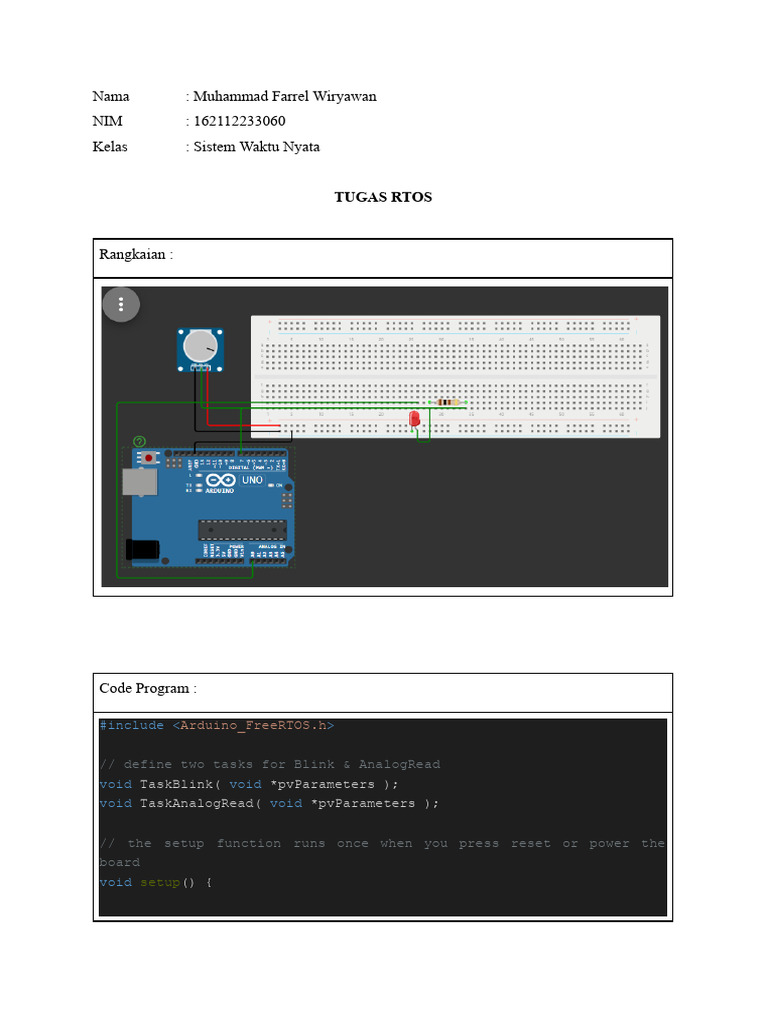Viewport: 768px width, 1024px height.
Task: Select the Arduino USB port connector
Action: point(139,483)
